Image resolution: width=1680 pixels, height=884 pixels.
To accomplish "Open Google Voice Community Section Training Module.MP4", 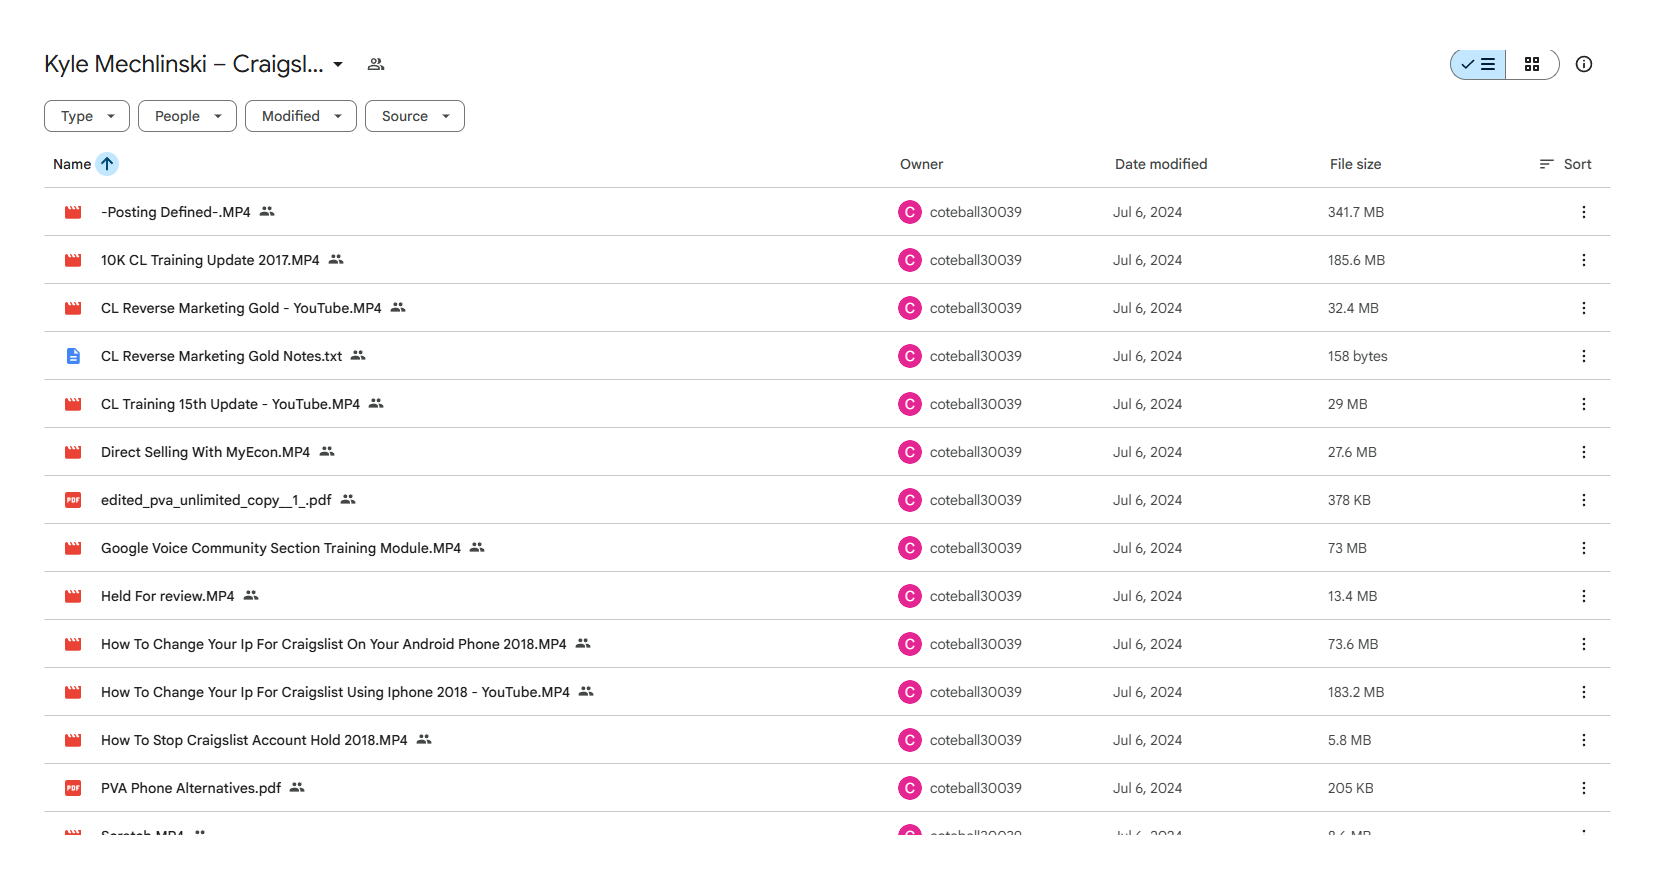I will tap(281, 548).
